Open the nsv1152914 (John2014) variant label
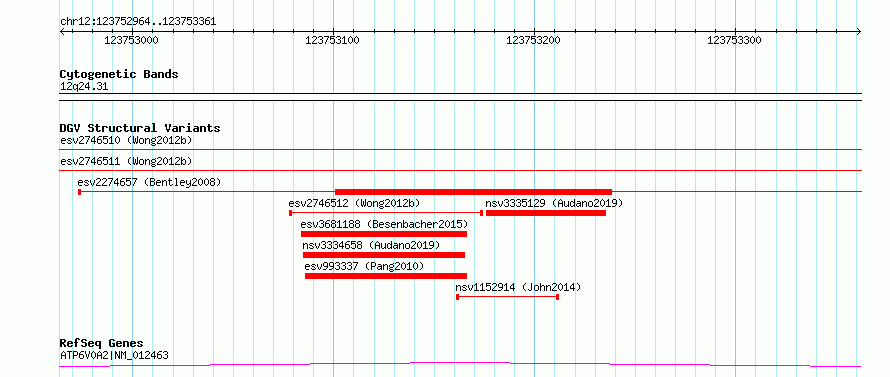 pyautogui.click(x=518, y=287)
